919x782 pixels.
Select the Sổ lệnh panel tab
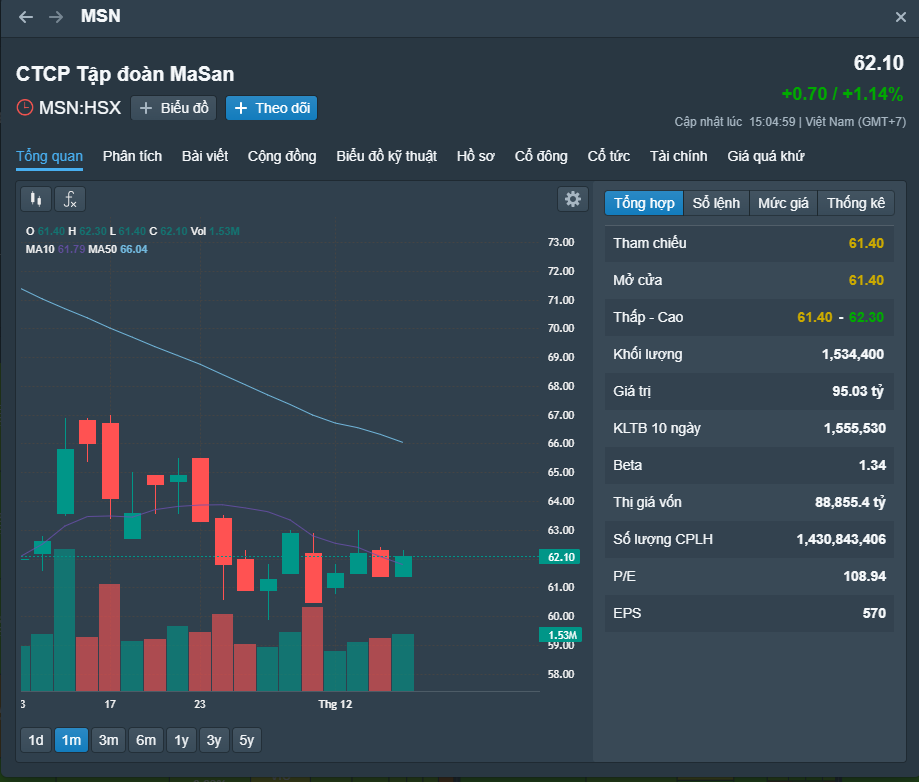coord(716,203)
